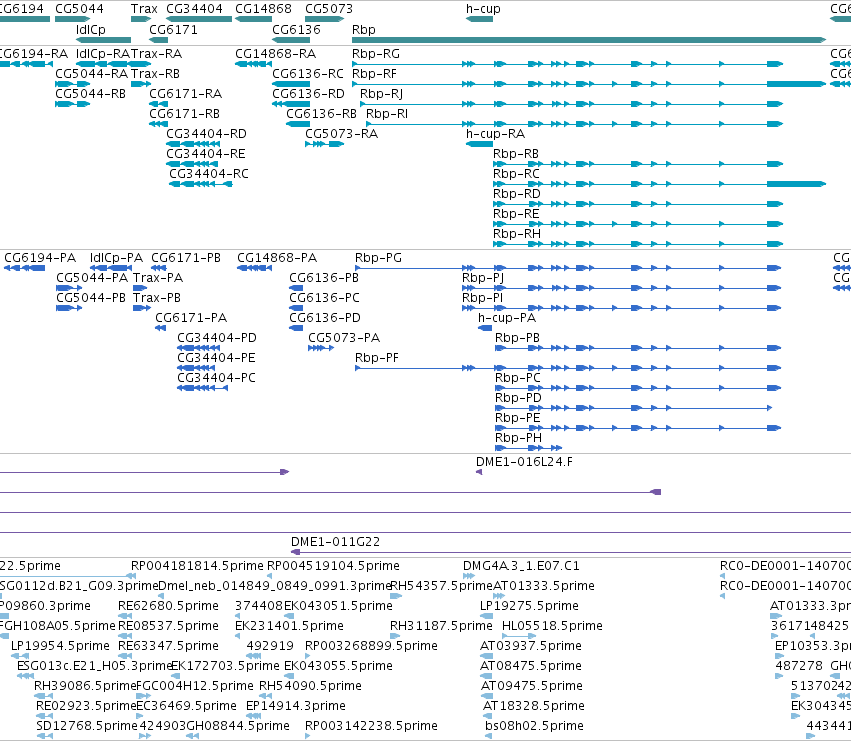Click the CG6136 gene label

[x=296, y=30]
